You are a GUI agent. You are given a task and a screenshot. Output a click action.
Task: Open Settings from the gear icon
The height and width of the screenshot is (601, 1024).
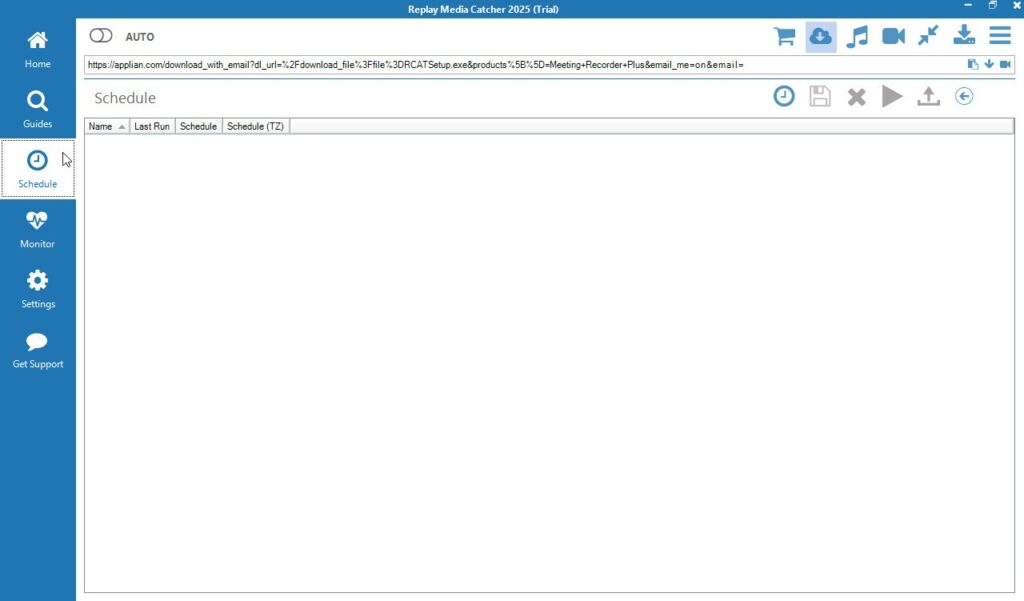[37, 290]
